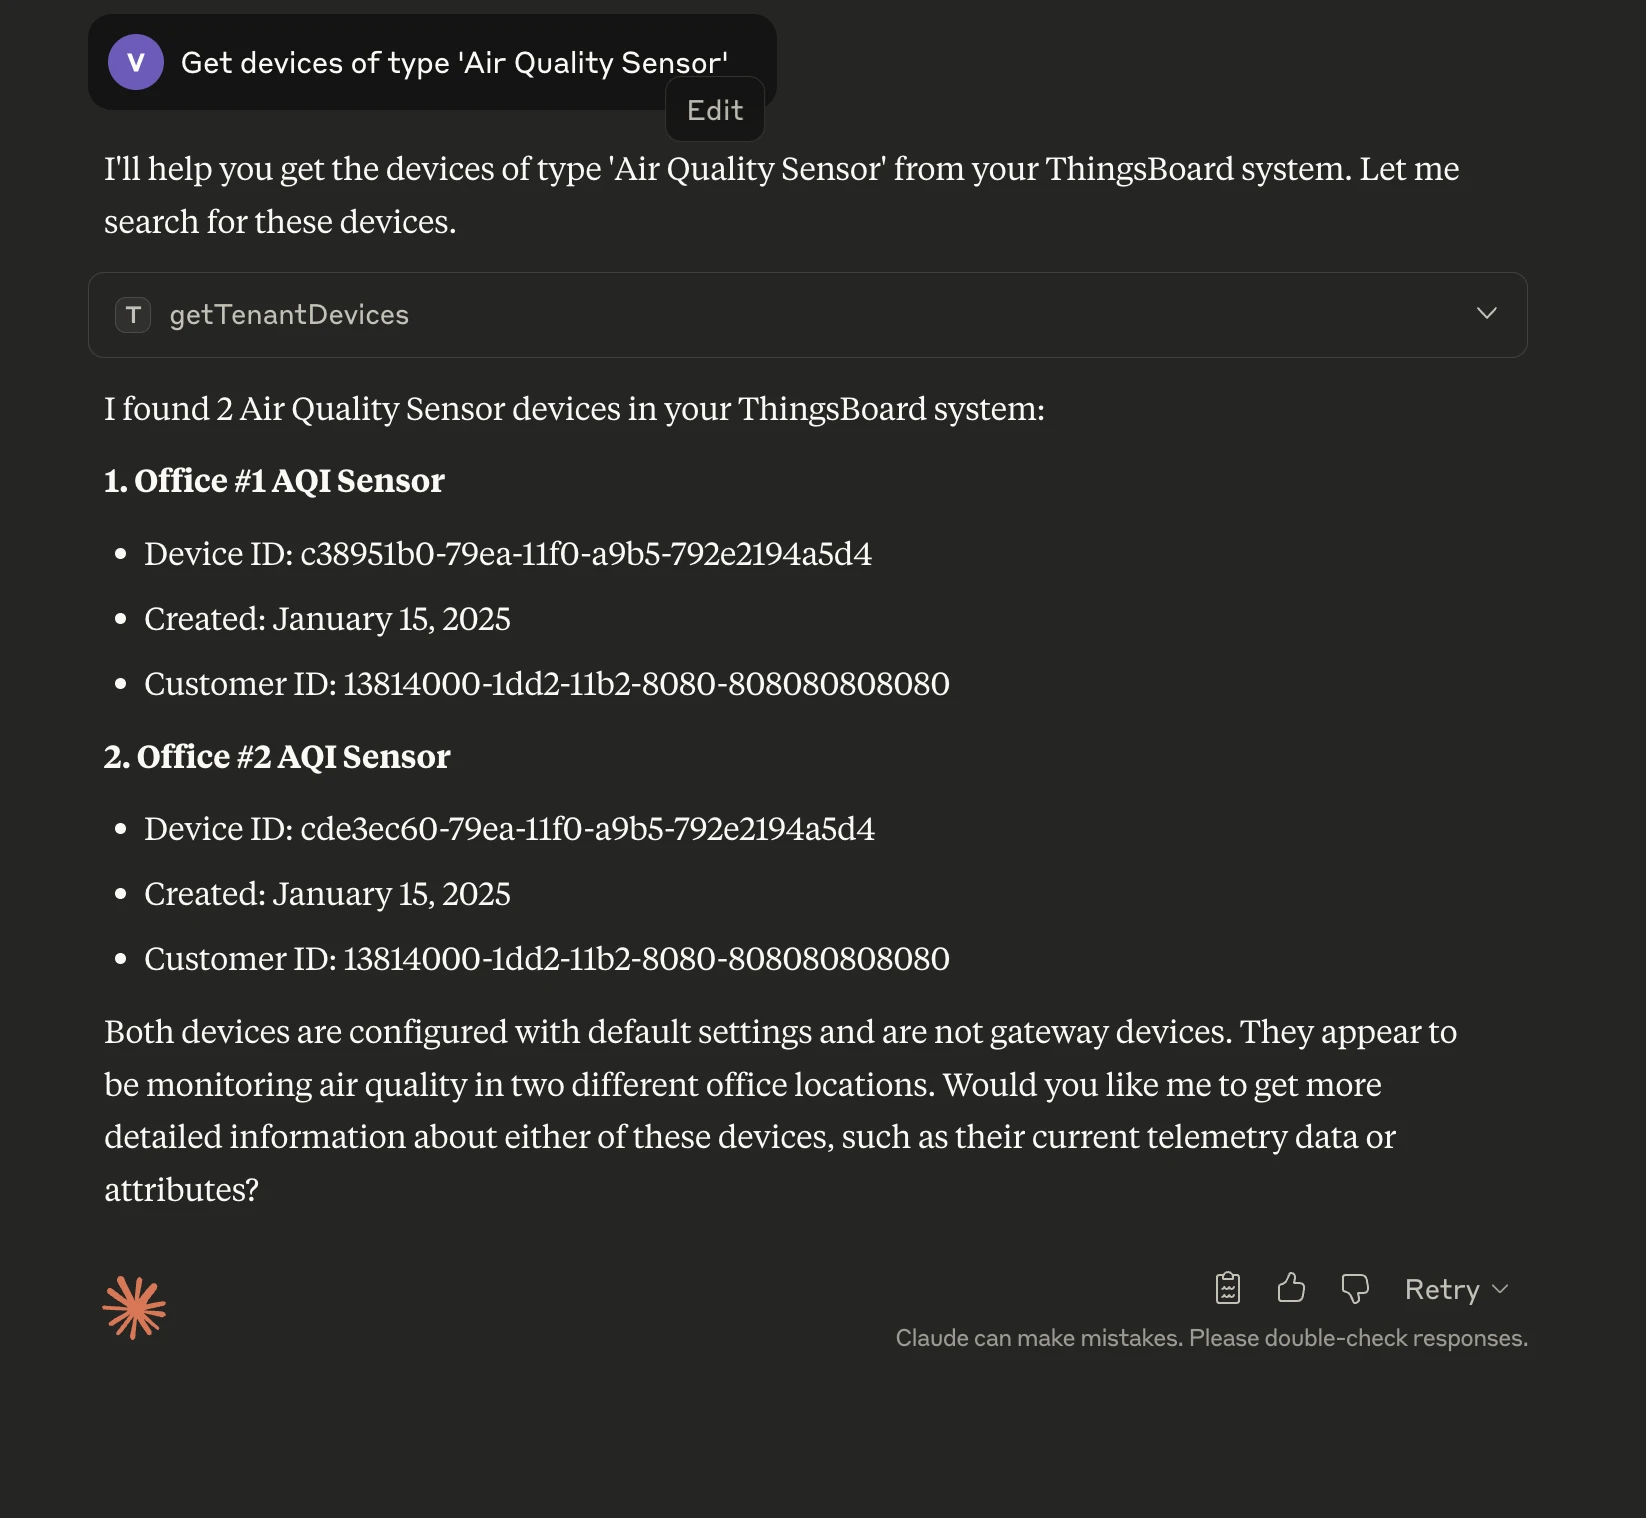Click the Edit button on the prompt
Image resolution: width=1646 pixels, height=1518 pixels.
715,110
